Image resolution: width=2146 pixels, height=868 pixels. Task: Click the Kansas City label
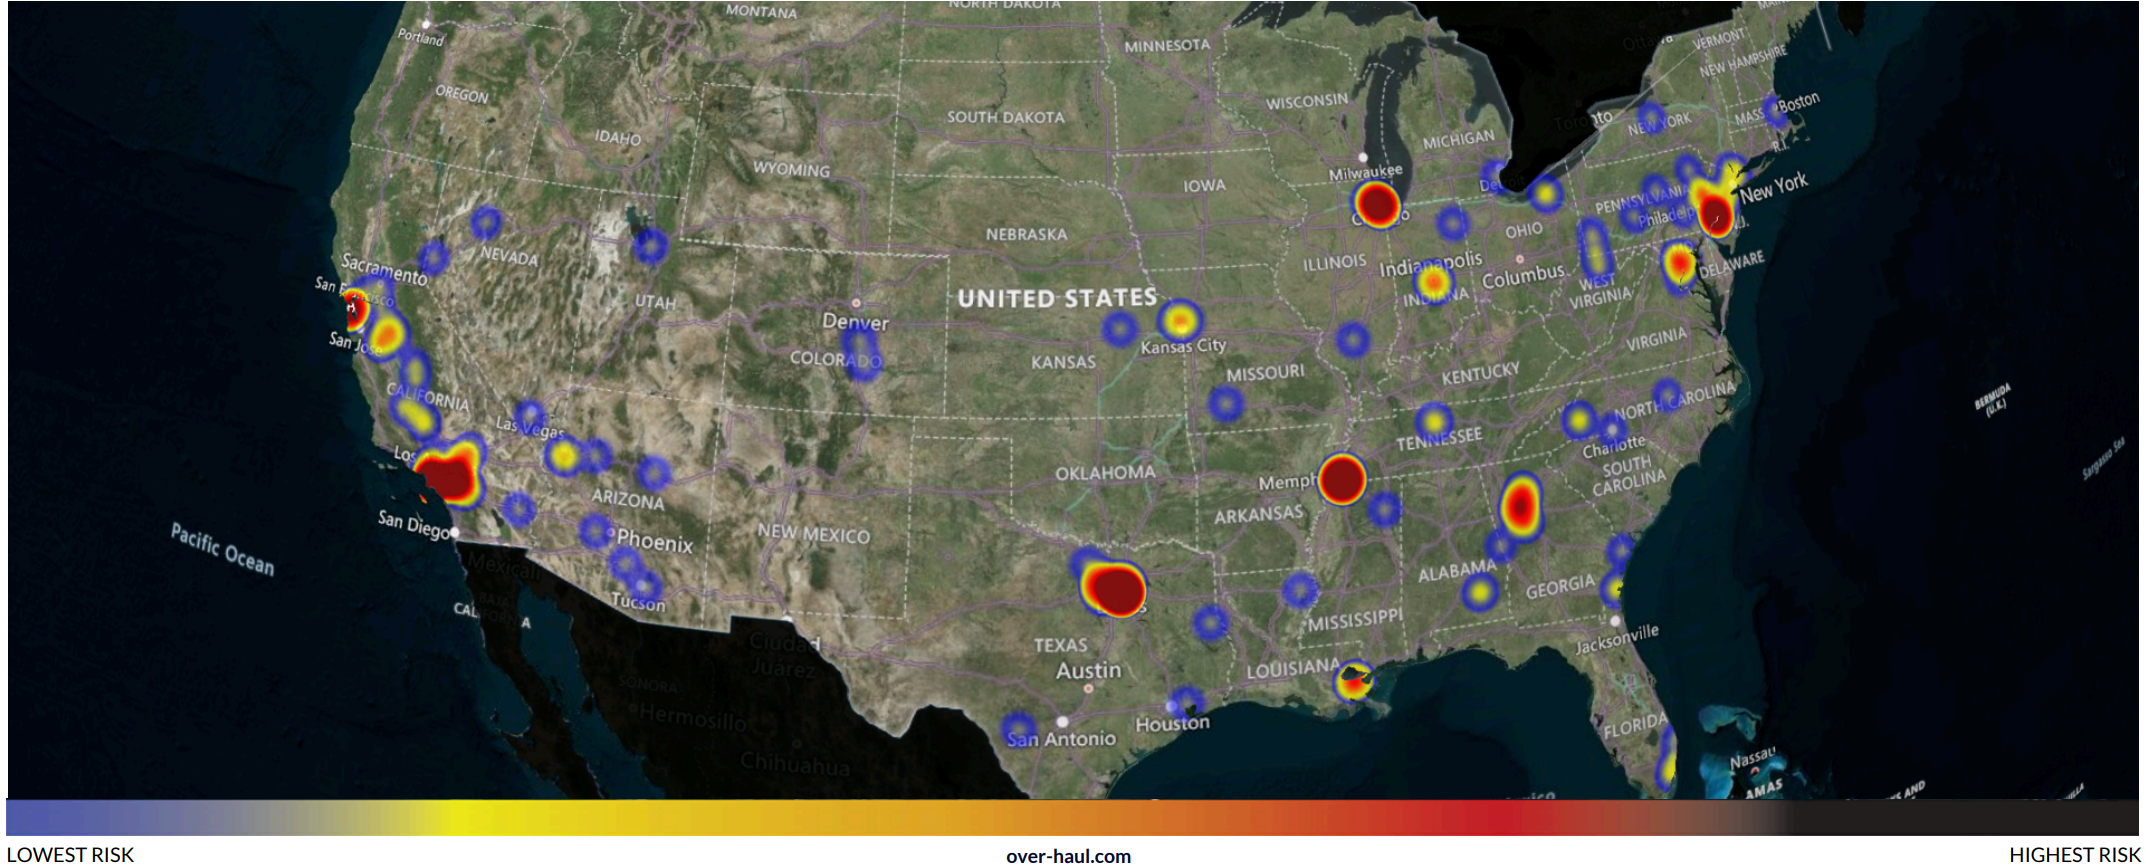1183,346
